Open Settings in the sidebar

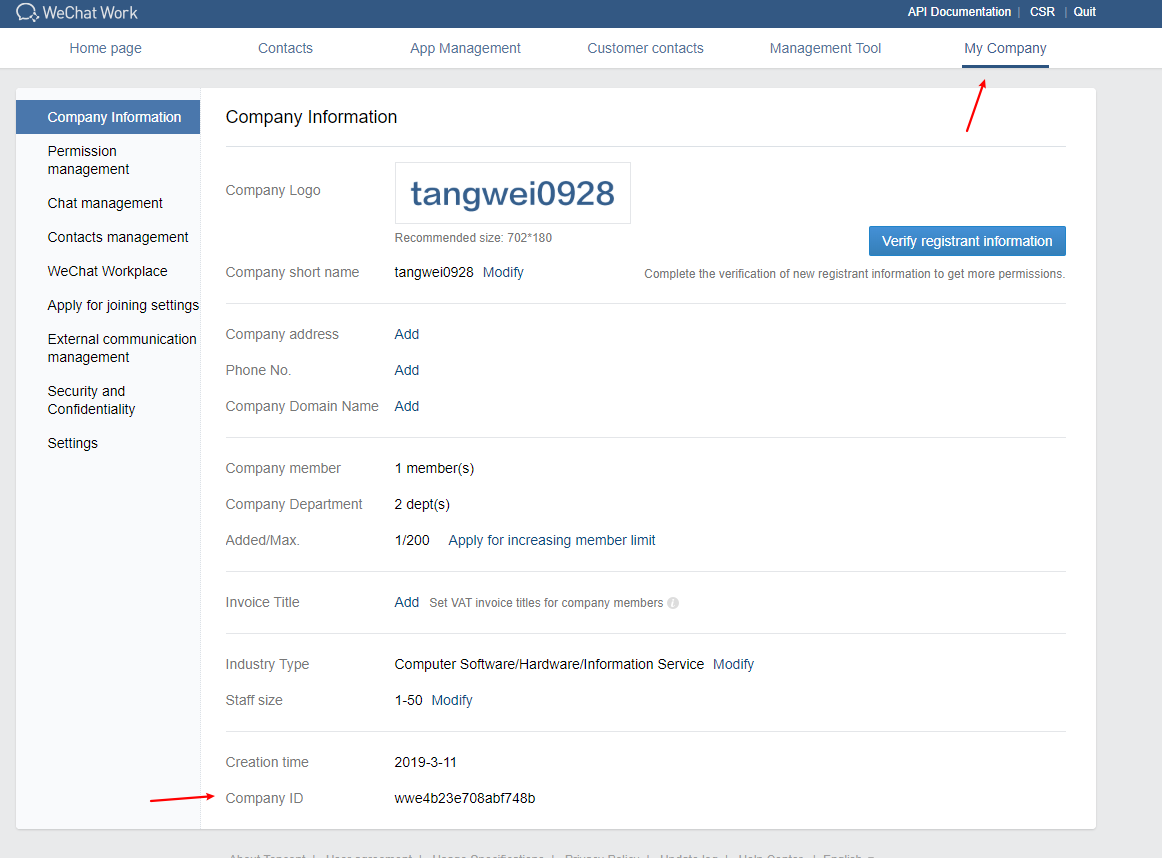[73, 443]
